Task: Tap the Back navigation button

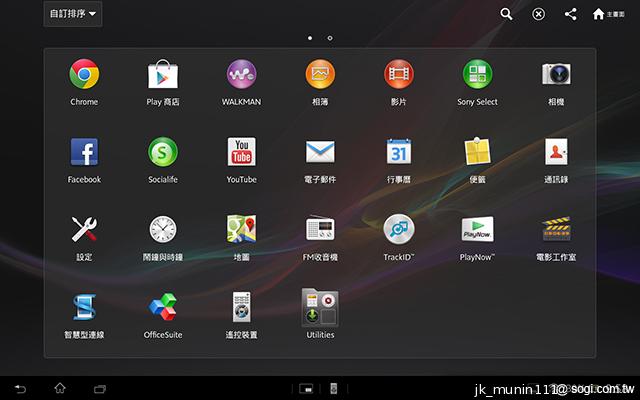Action: point(20,389)
